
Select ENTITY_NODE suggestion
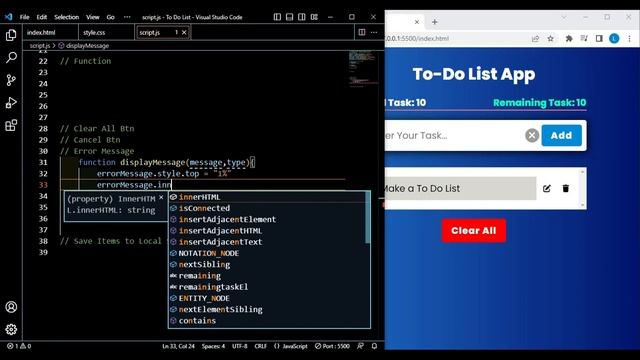pyautogui.click(x=267, y=298)
